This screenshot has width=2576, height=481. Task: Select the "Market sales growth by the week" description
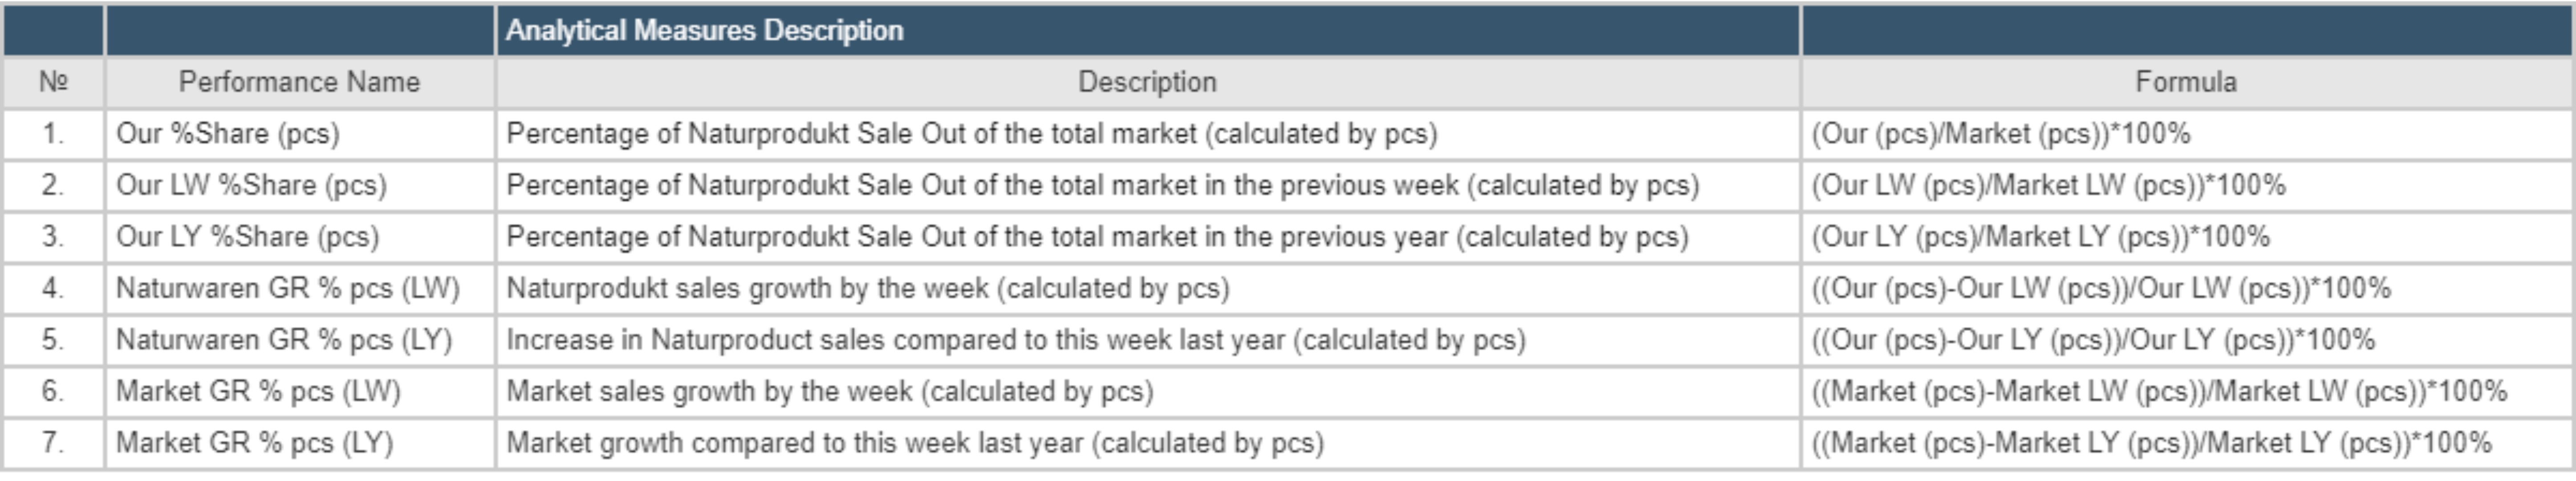pos(830,391)
